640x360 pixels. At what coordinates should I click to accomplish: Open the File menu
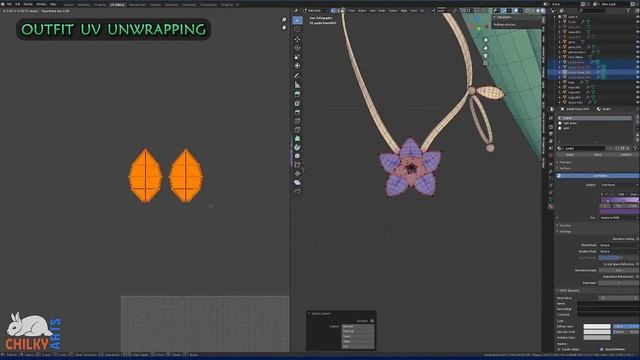point(9,4)
